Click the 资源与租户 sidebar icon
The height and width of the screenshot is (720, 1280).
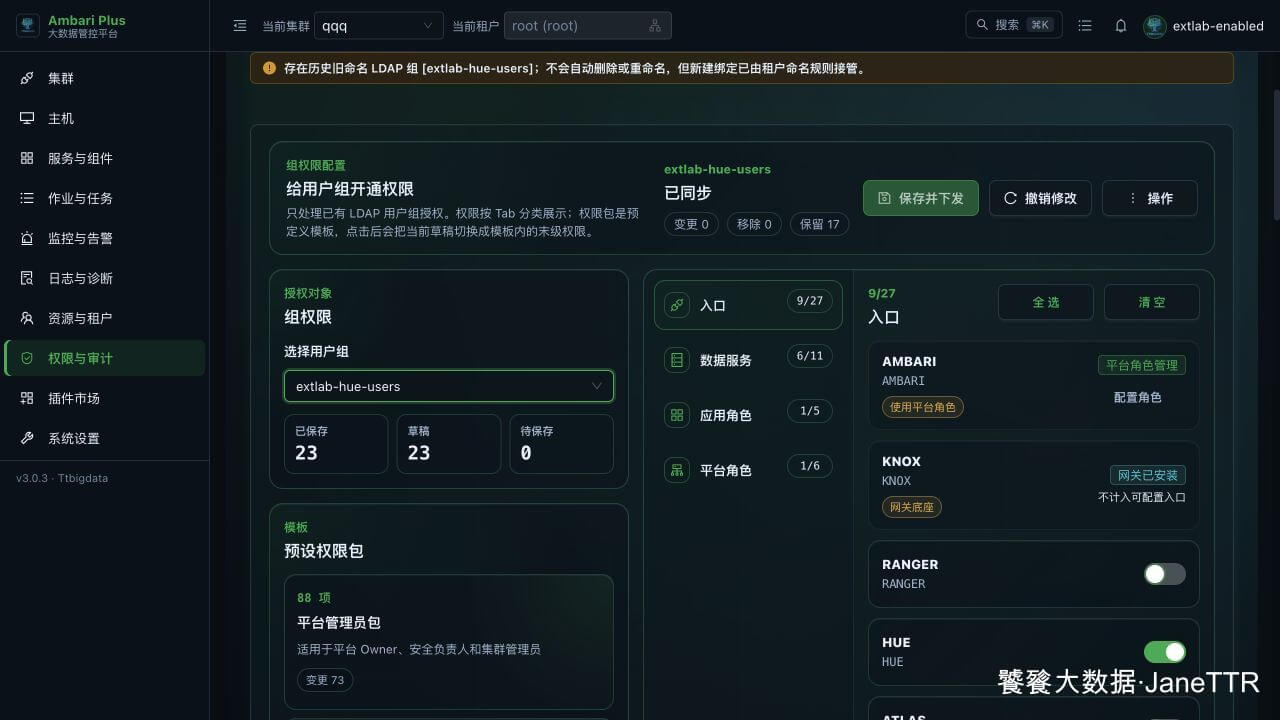click(27, 318)
